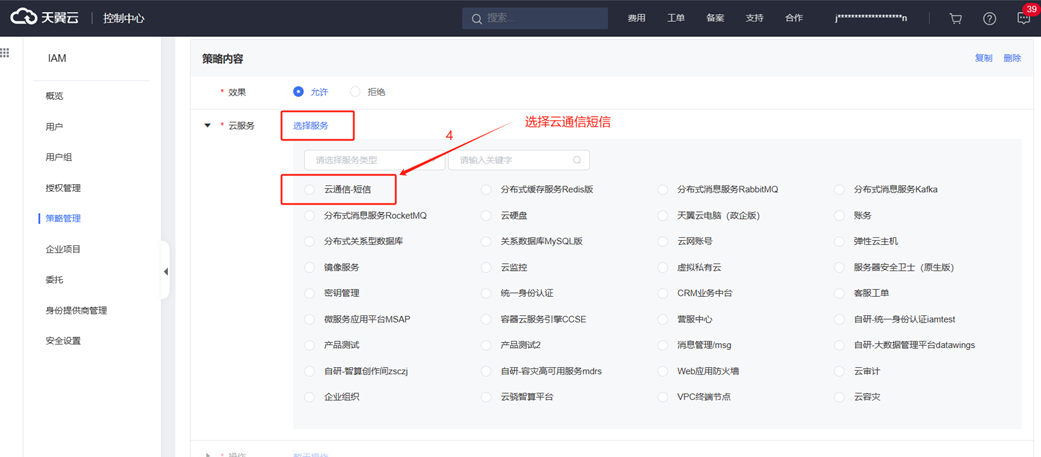Select the 云通信-短信 service radio
The height and width of the screenshot is (457, 1041).
click(x=310, y=189)
